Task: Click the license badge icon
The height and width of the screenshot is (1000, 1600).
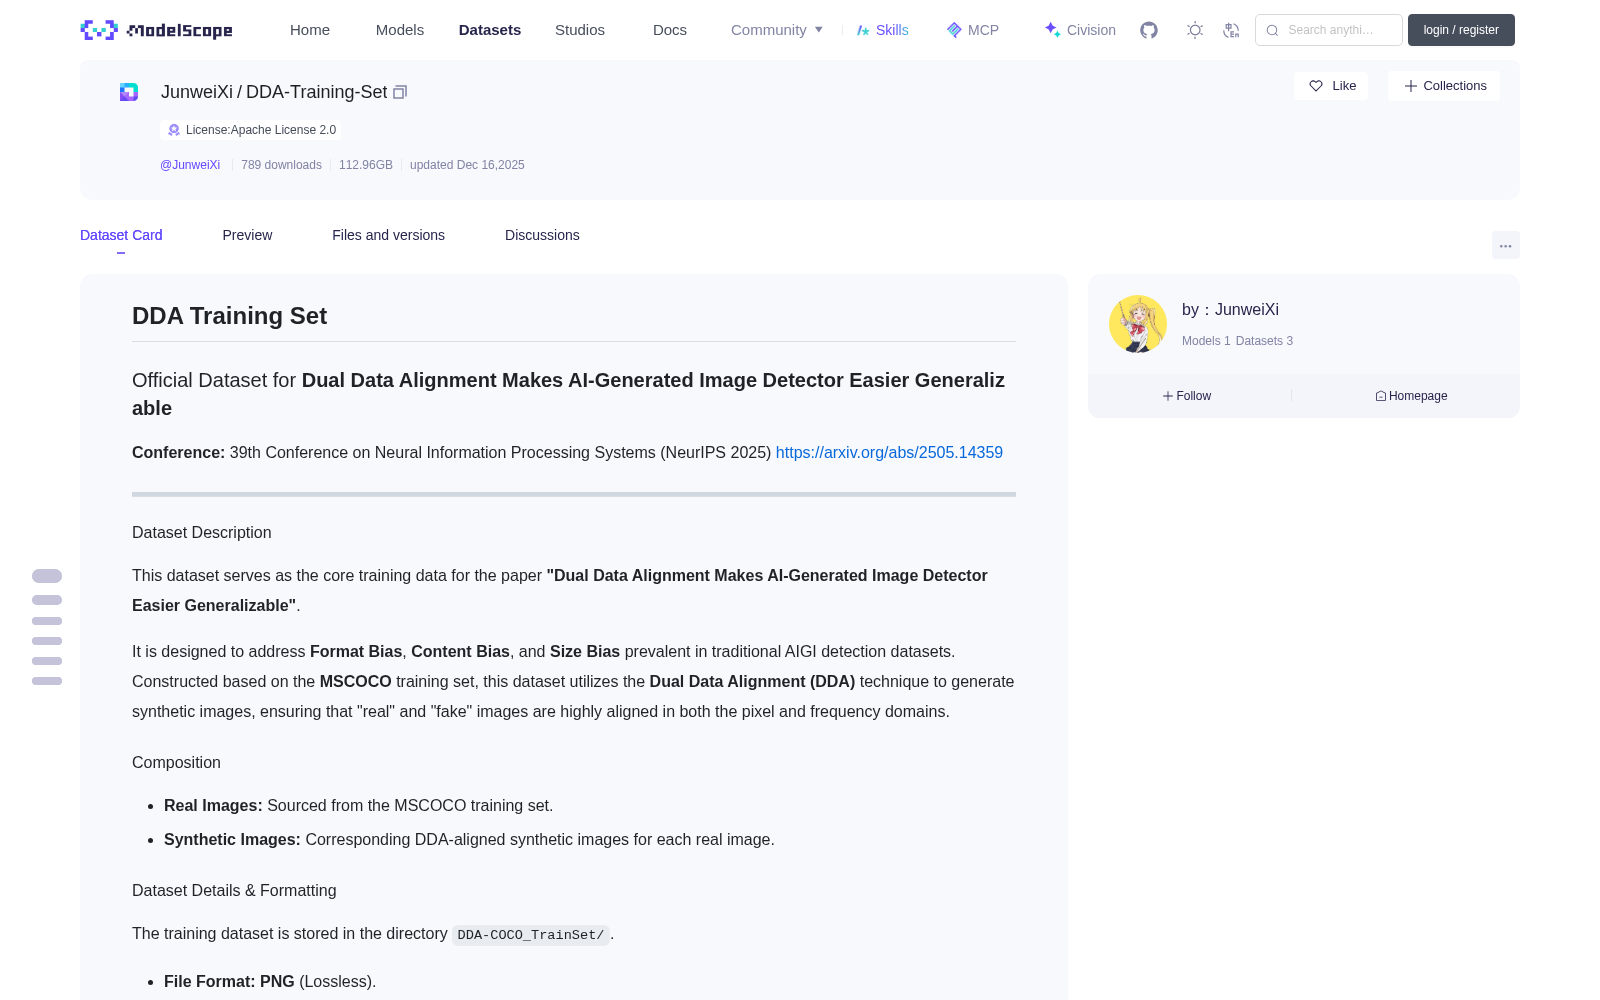Action: [174, 130]
